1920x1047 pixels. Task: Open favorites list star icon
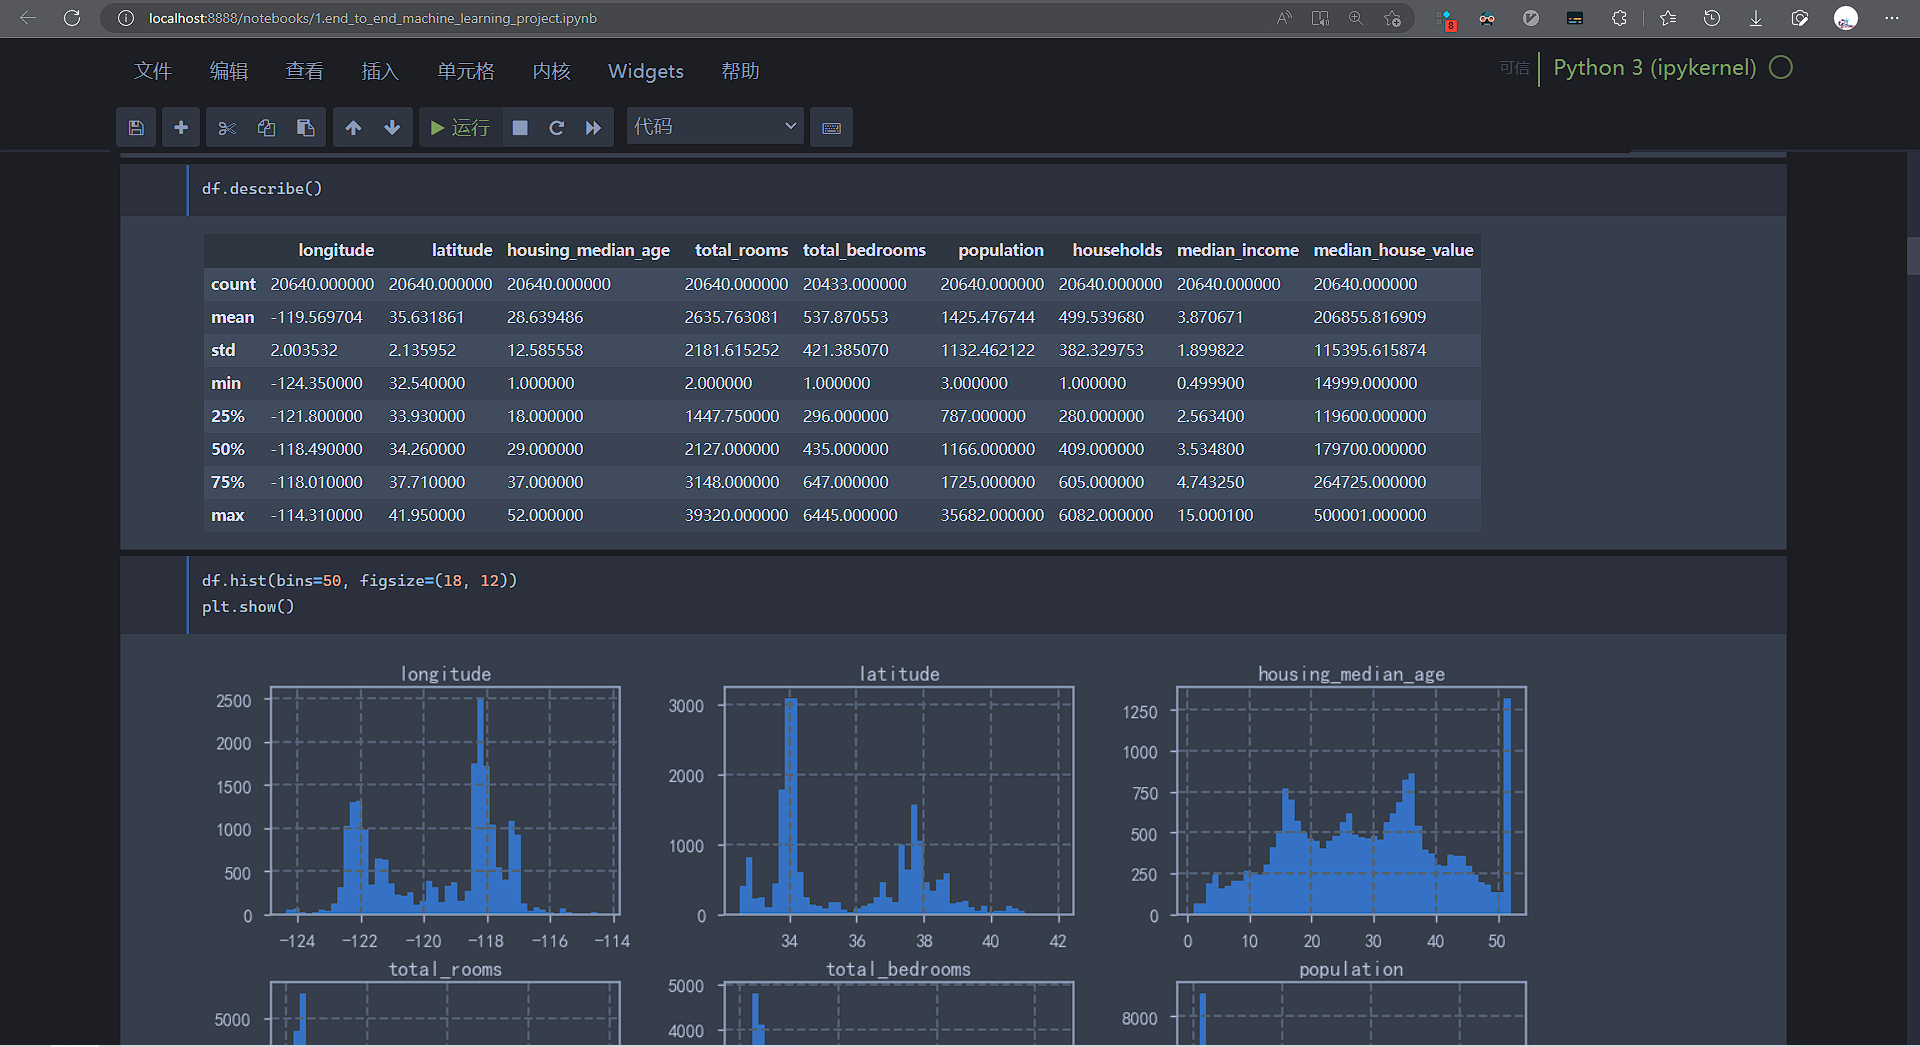1667,18
